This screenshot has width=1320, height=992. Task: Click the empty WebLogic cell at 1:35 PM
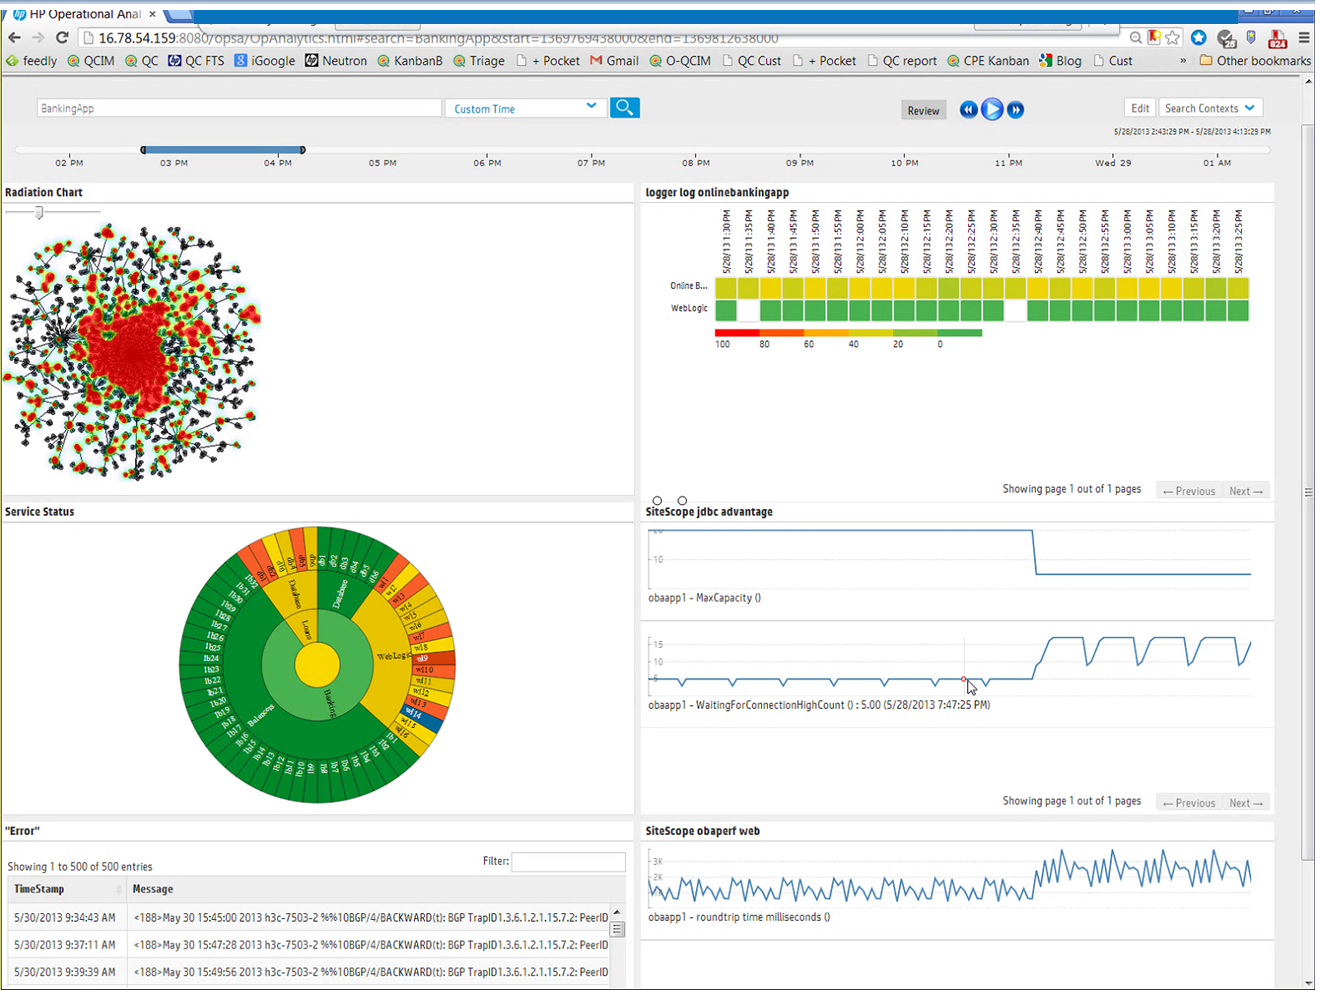coord(748,310)
